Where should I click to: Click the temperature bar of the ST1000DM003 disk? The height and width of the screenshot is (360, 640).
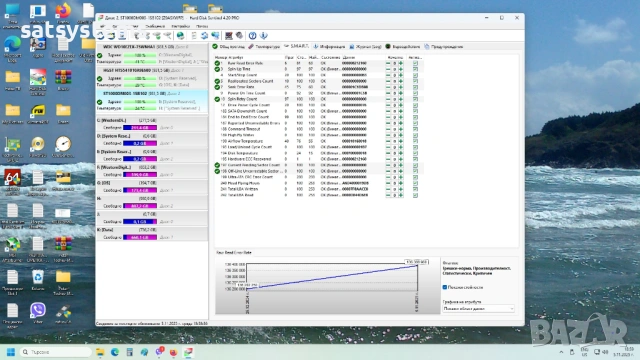tap(140, 109)
